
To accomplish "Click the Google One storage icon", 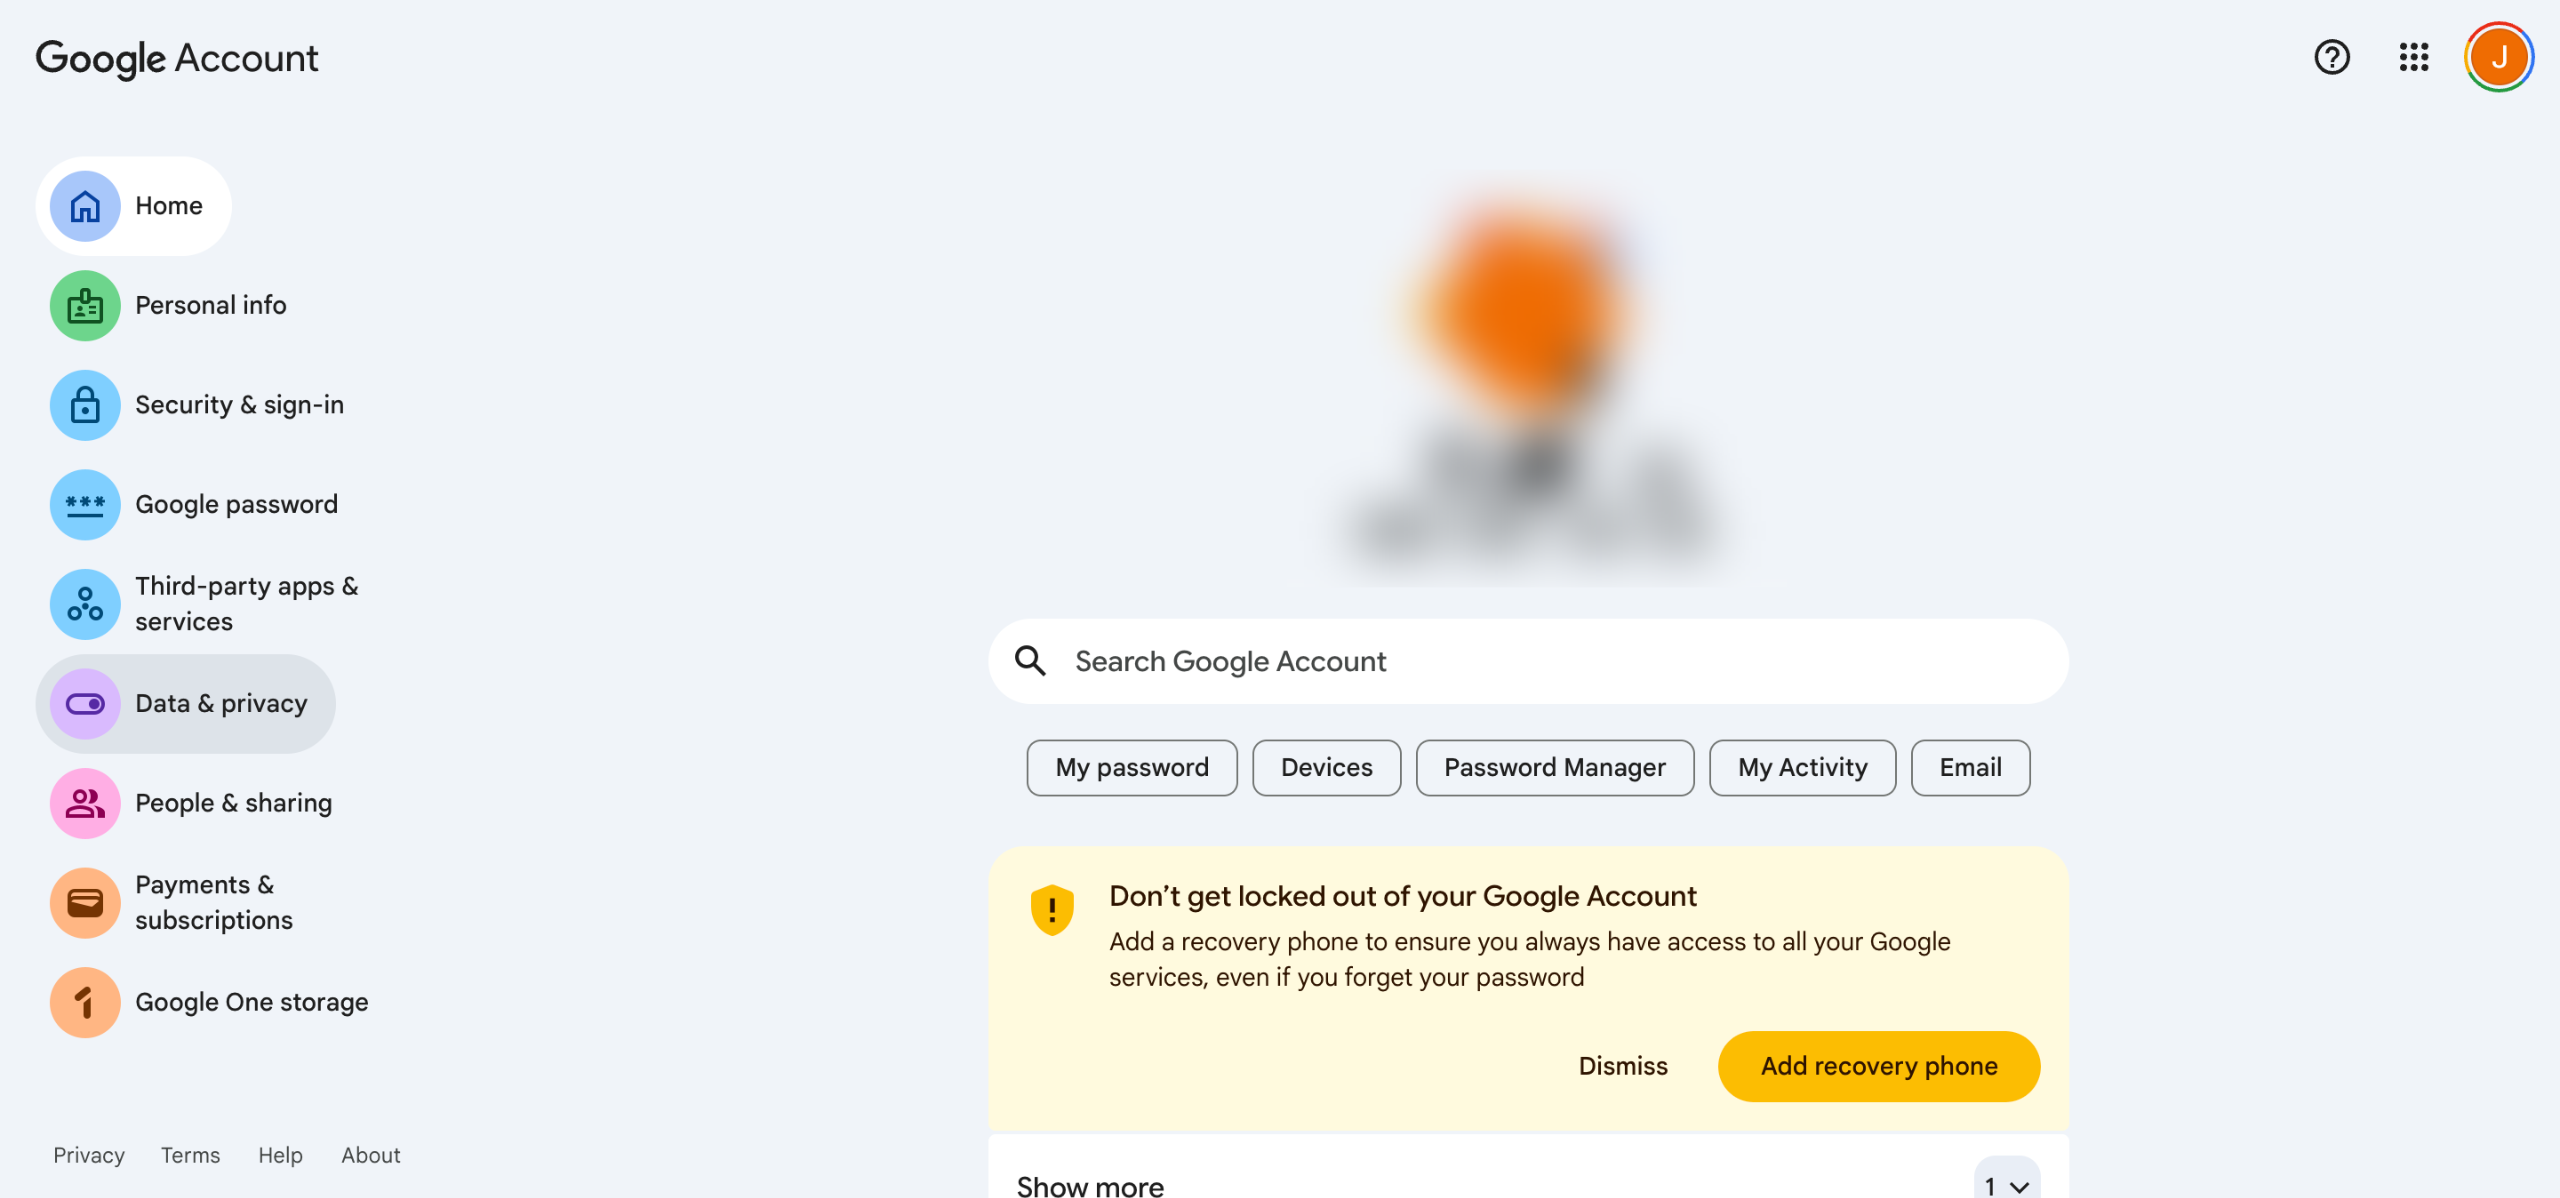I will click(85, 1002).
